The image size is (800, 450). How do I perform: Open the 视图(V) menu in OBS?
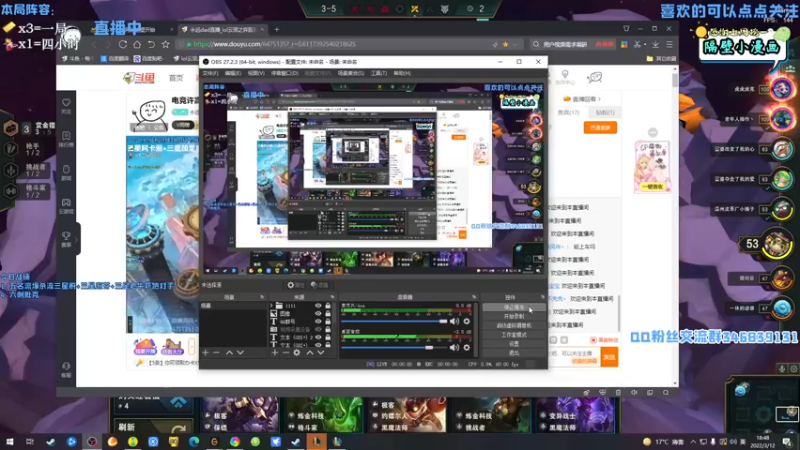point(256,73)
